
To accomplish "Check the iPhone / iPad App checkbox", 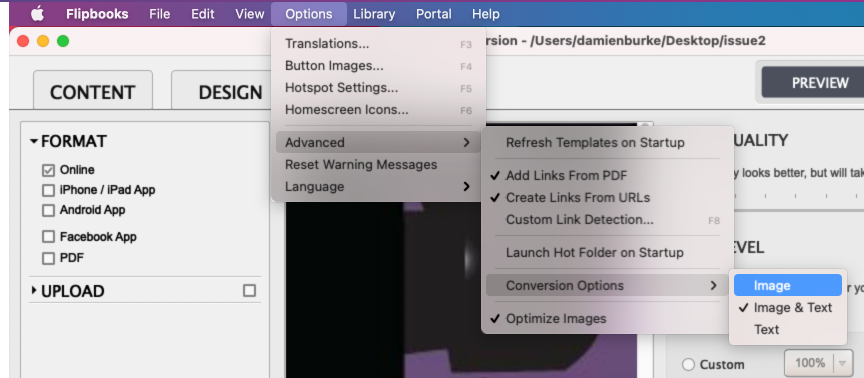I will coord(48,191).
